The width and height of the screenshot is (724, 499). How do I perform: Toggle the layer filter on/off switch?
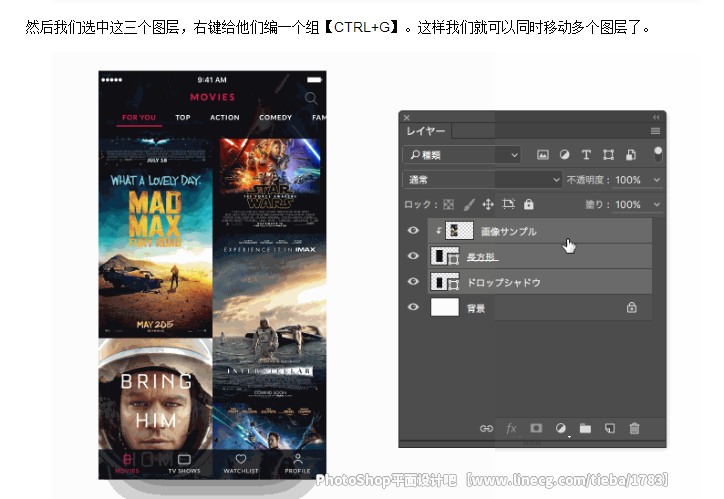658,155
